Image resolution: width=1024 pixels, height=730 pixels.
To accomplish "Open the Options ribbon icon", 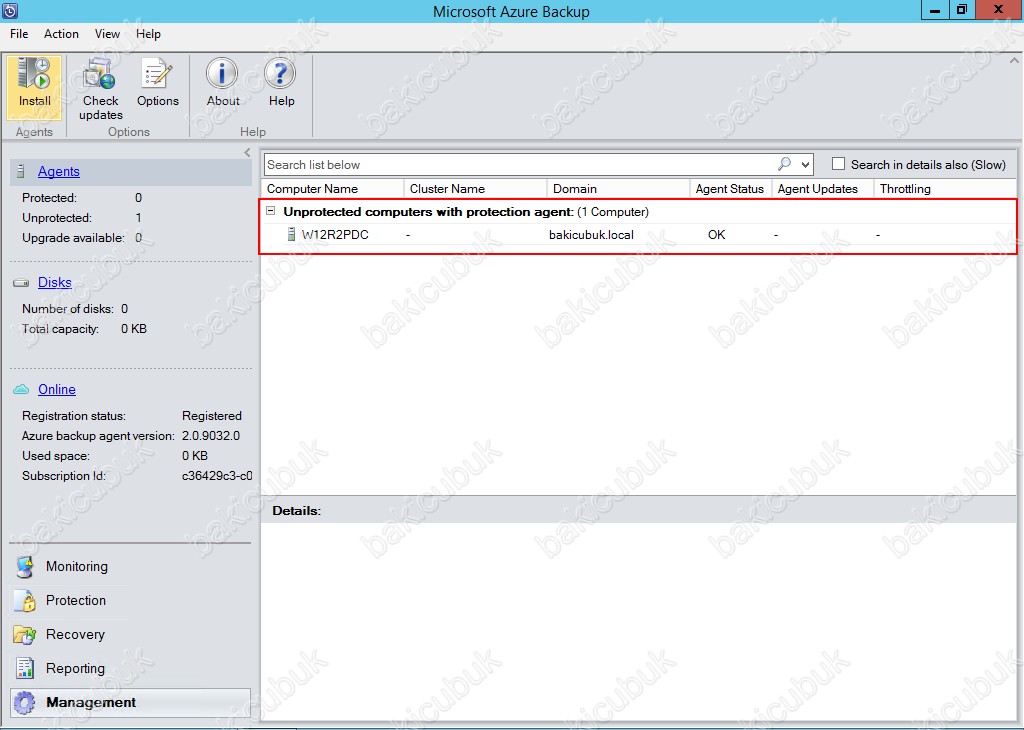I will tap(157, 73).
